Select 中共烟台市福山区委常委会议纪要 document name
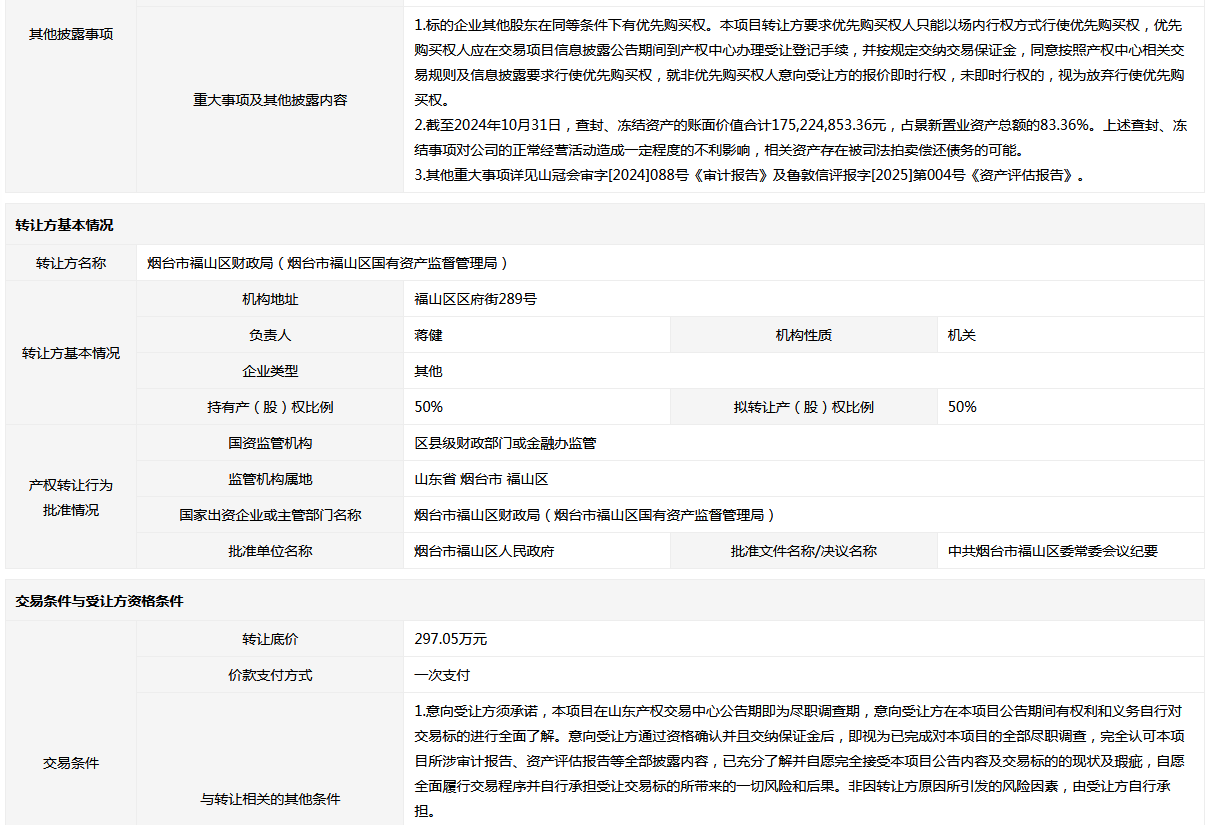 [1052, 551]
